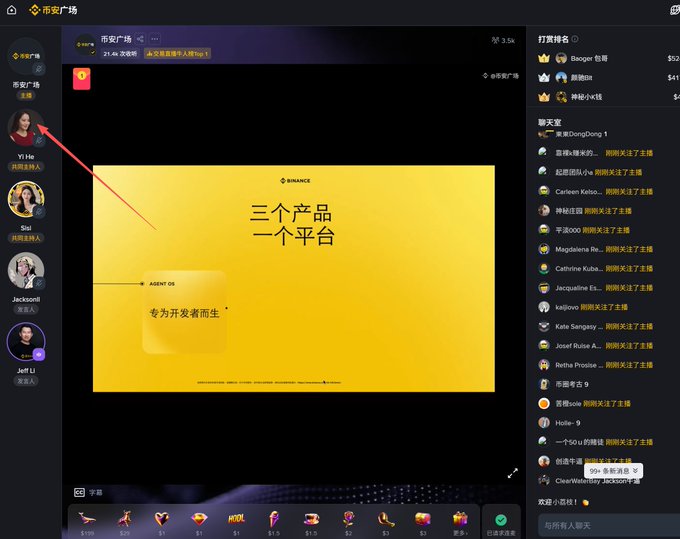The width and height of the screenshot is (680, 539).
Task: Click the Jacqualine Es... chat entry
Action: point(595,288)
